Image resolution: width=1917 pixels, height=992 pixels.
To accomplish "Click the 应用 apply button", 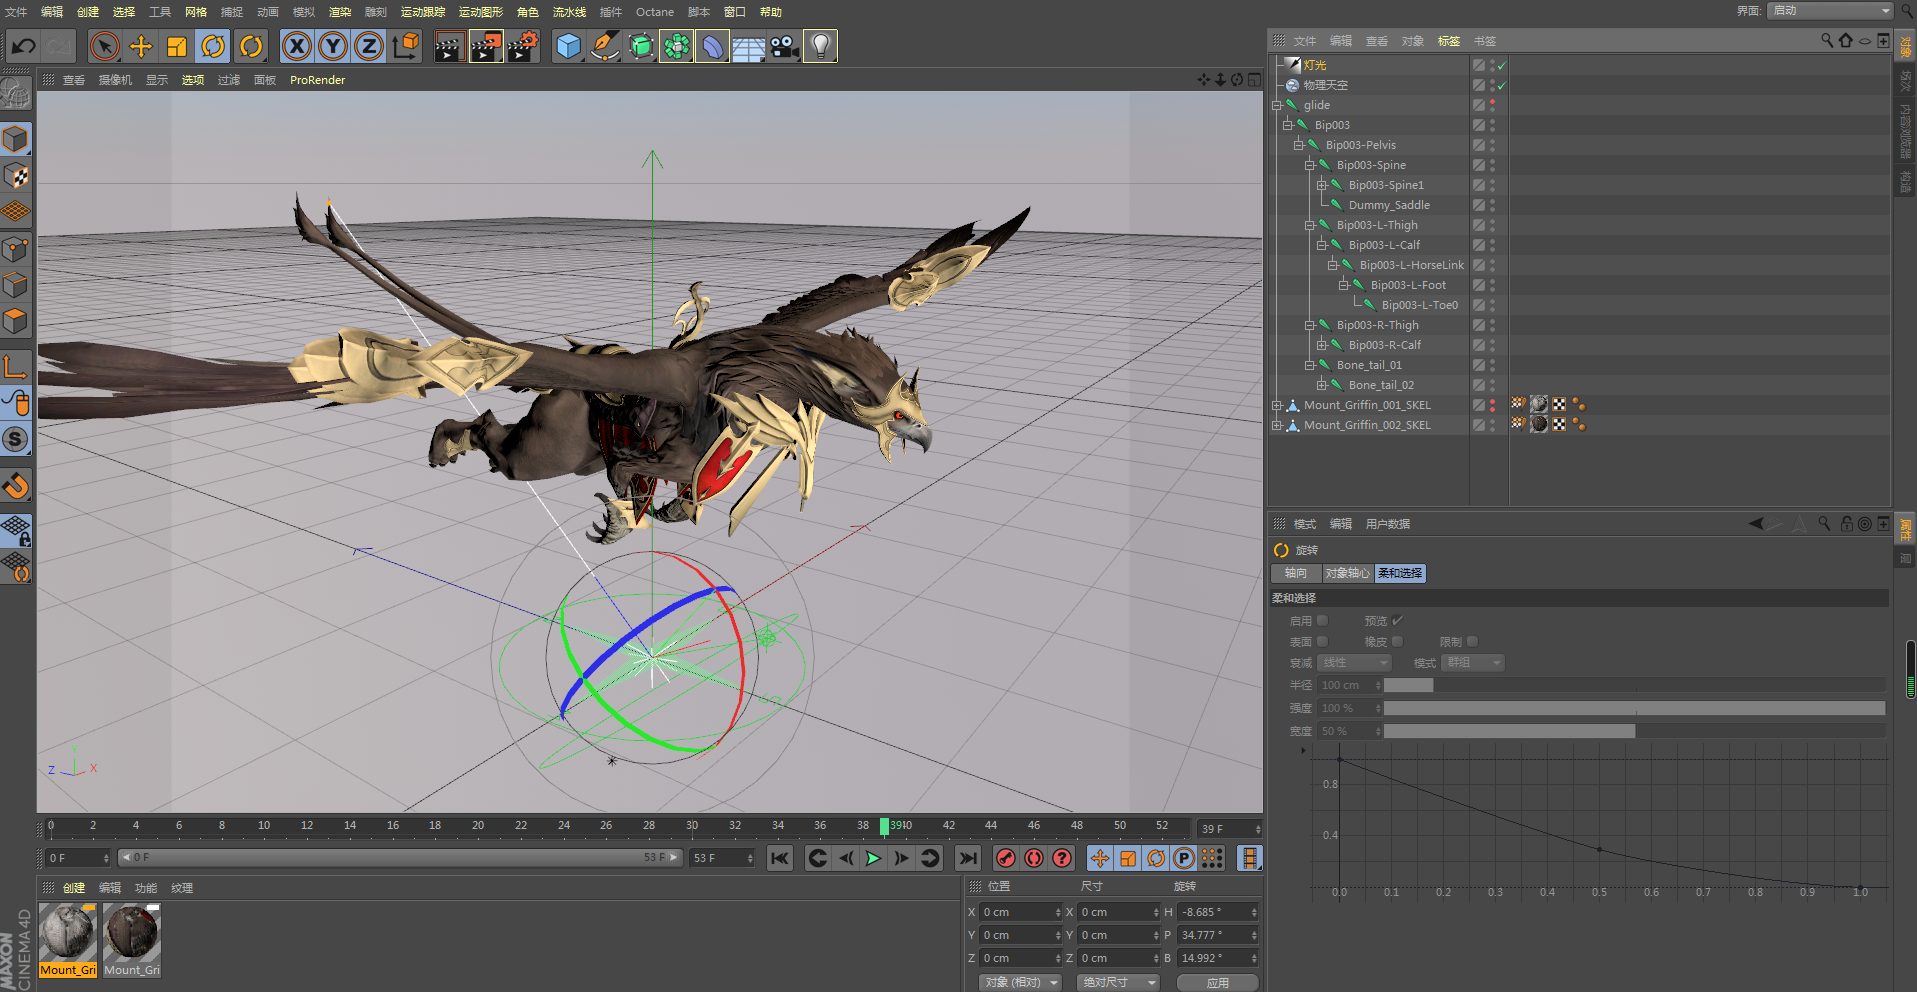I will [x=1217, y=982].
